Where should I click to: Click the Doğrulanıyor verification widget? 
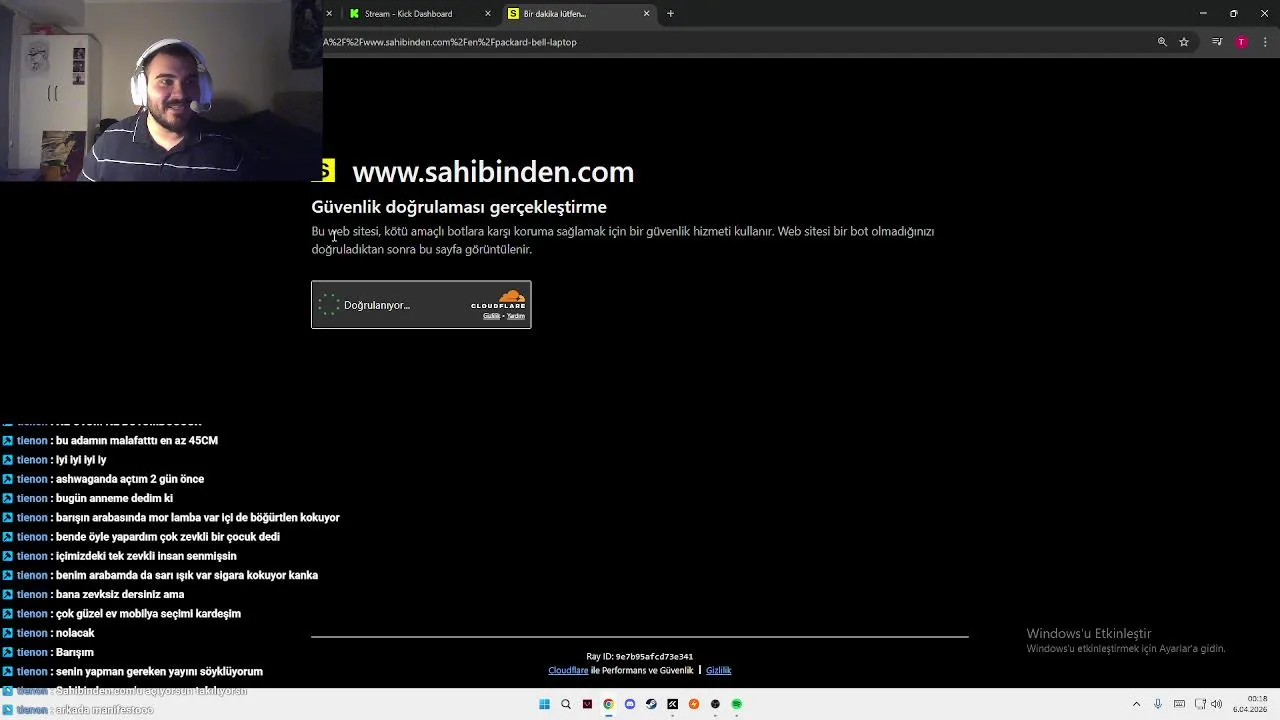pyautogui.click(x=421, y=305)
